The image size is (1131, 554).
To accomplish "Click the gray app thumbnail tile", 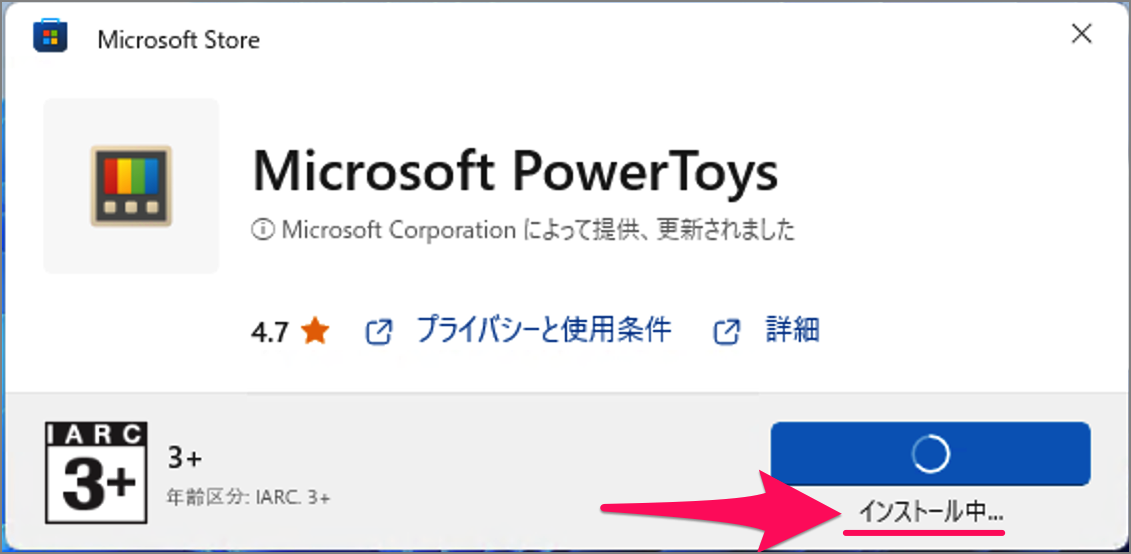I will (x=131, y=186).
